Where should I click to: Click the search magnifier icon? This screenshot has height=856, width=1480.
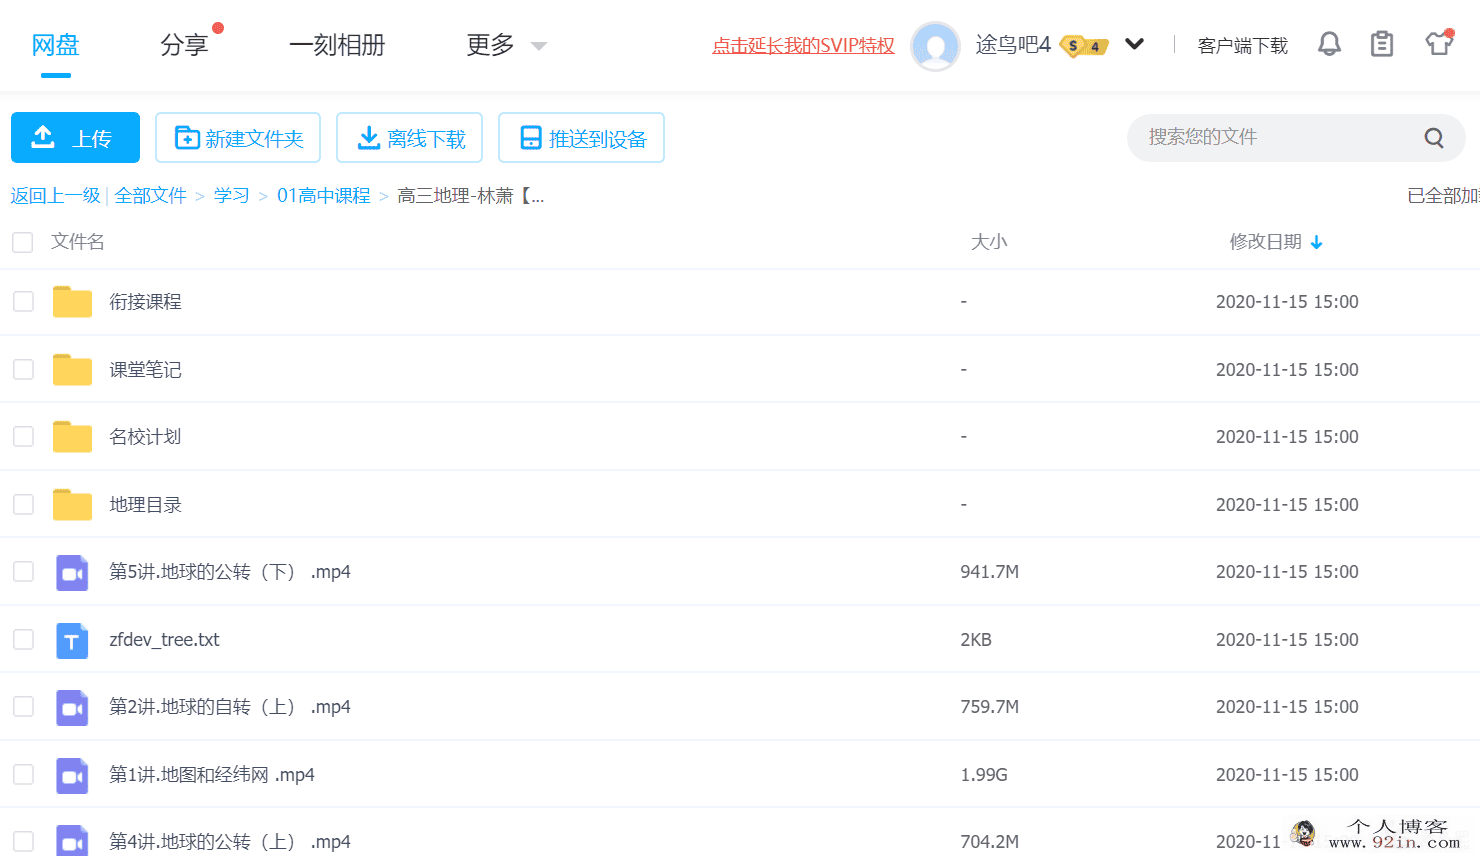1434,138
